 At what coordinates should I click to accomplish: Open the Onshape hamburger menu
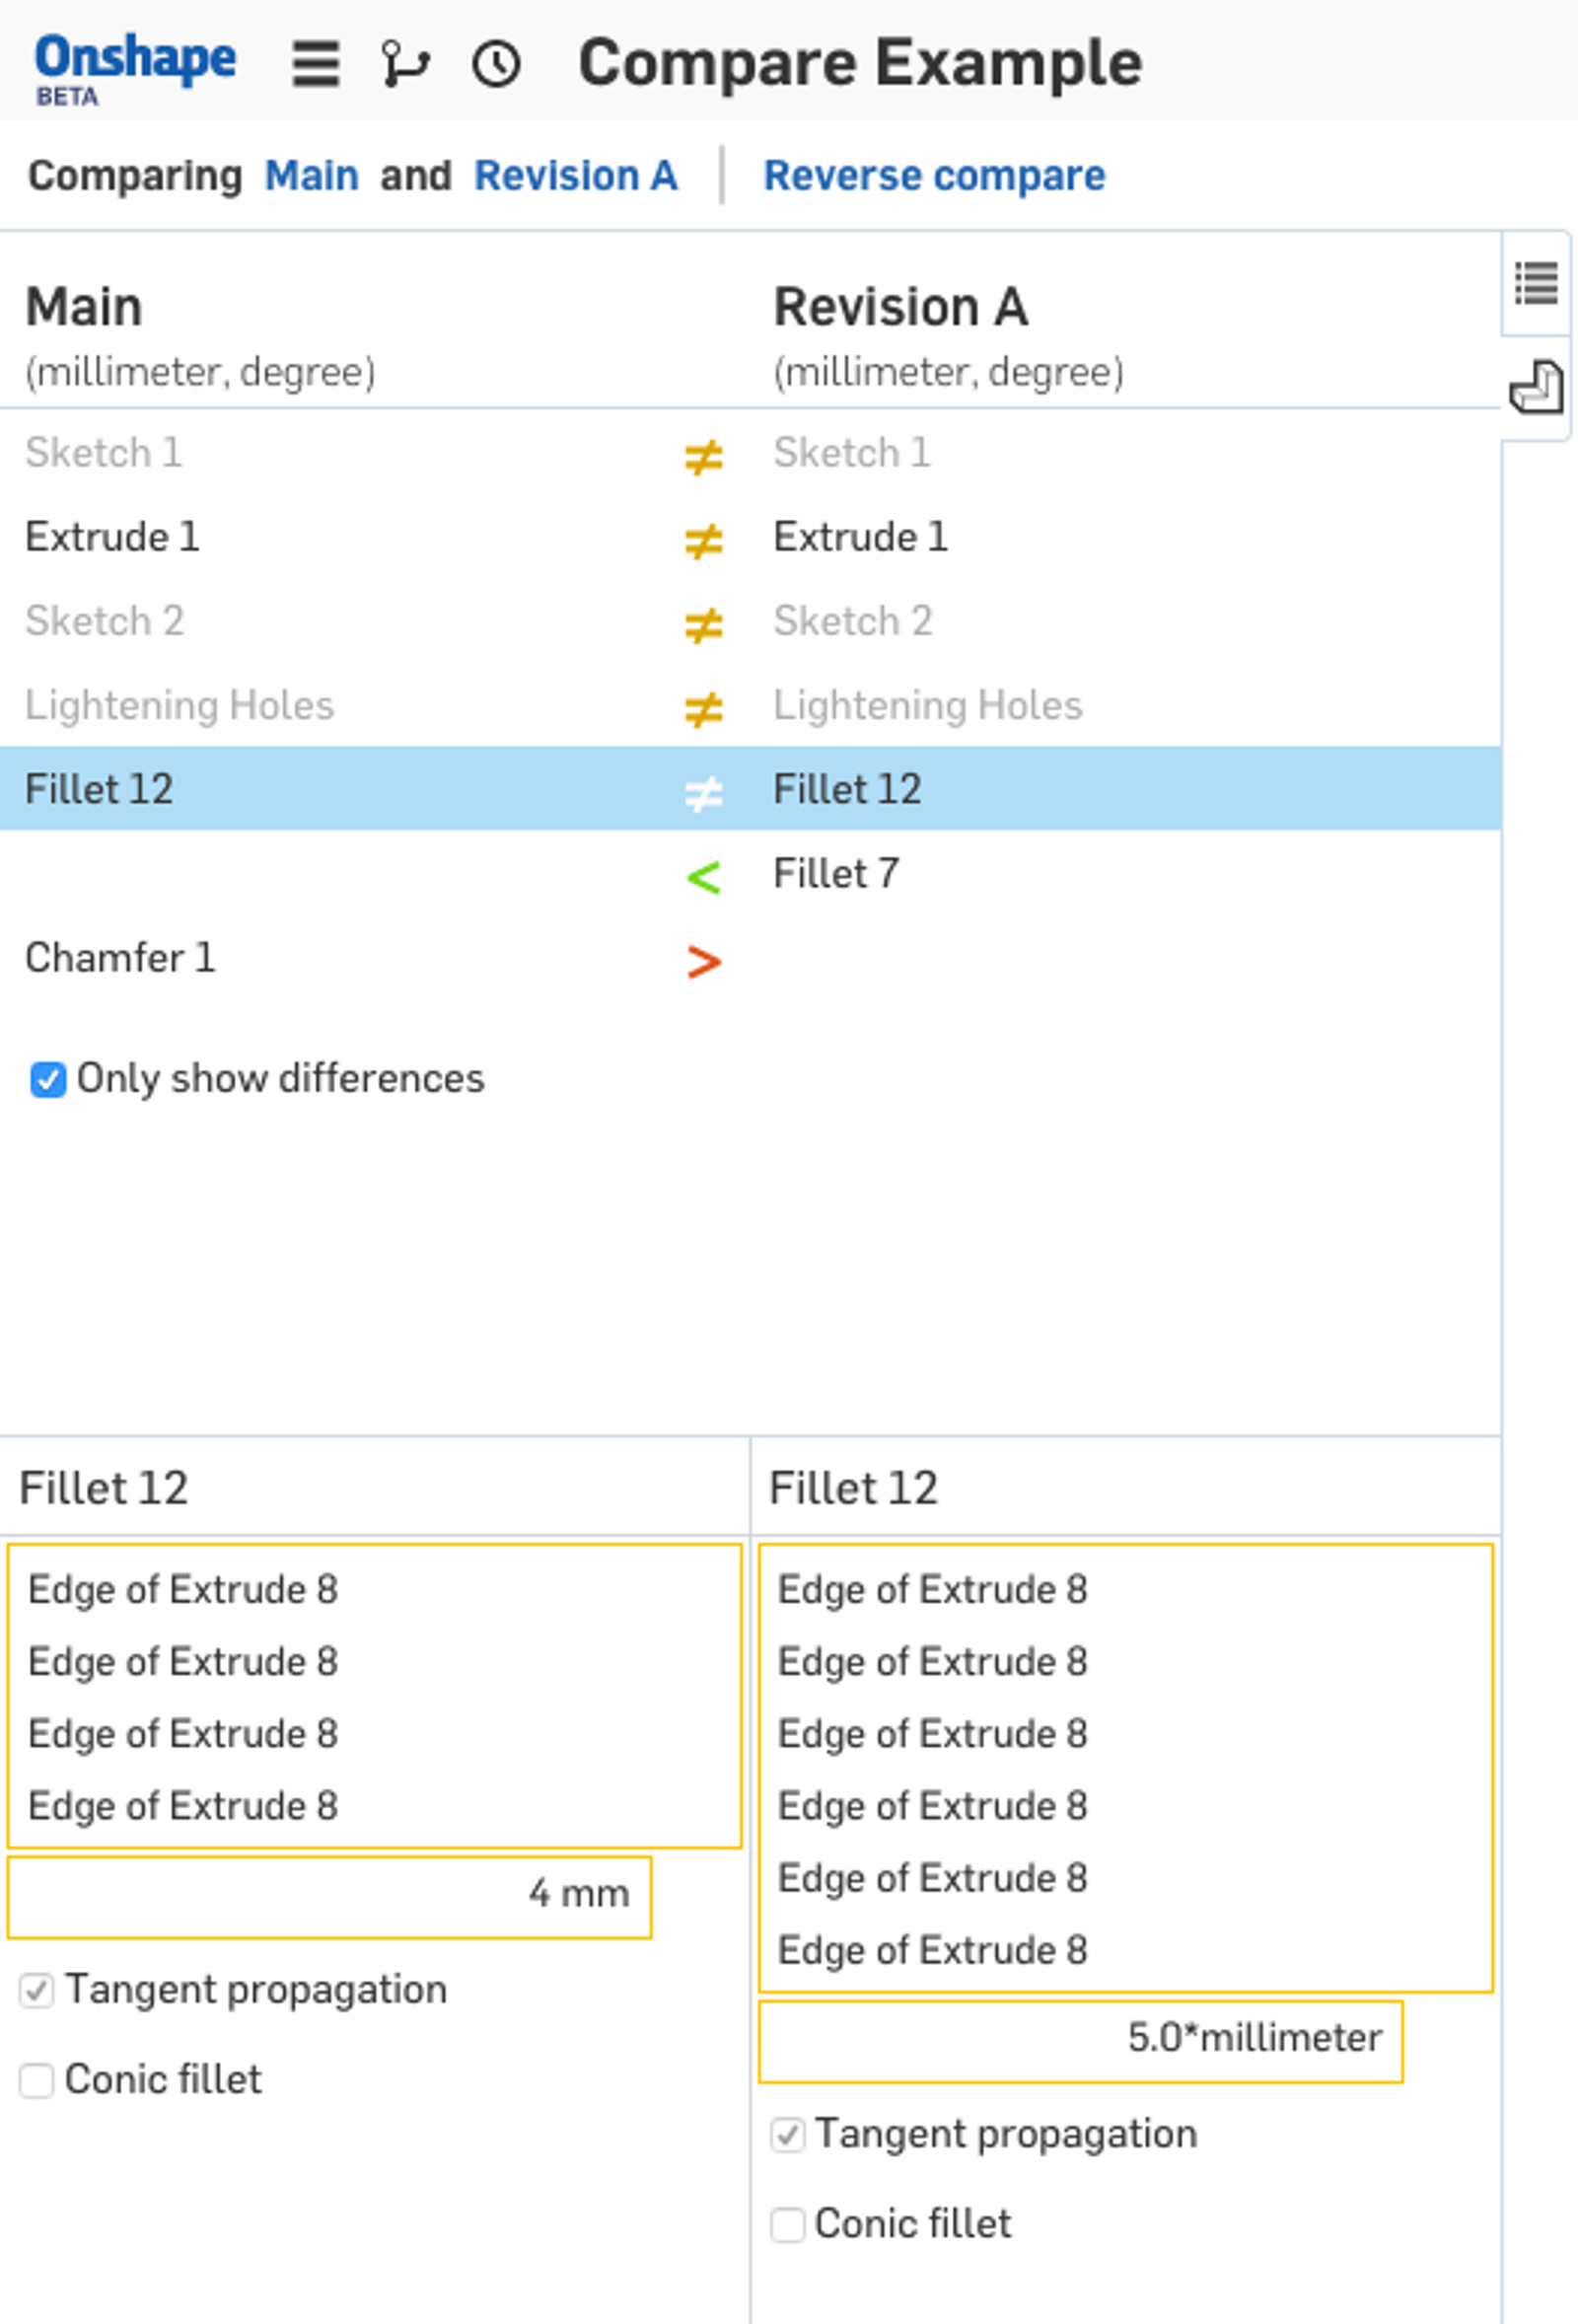tap(315, 64)
